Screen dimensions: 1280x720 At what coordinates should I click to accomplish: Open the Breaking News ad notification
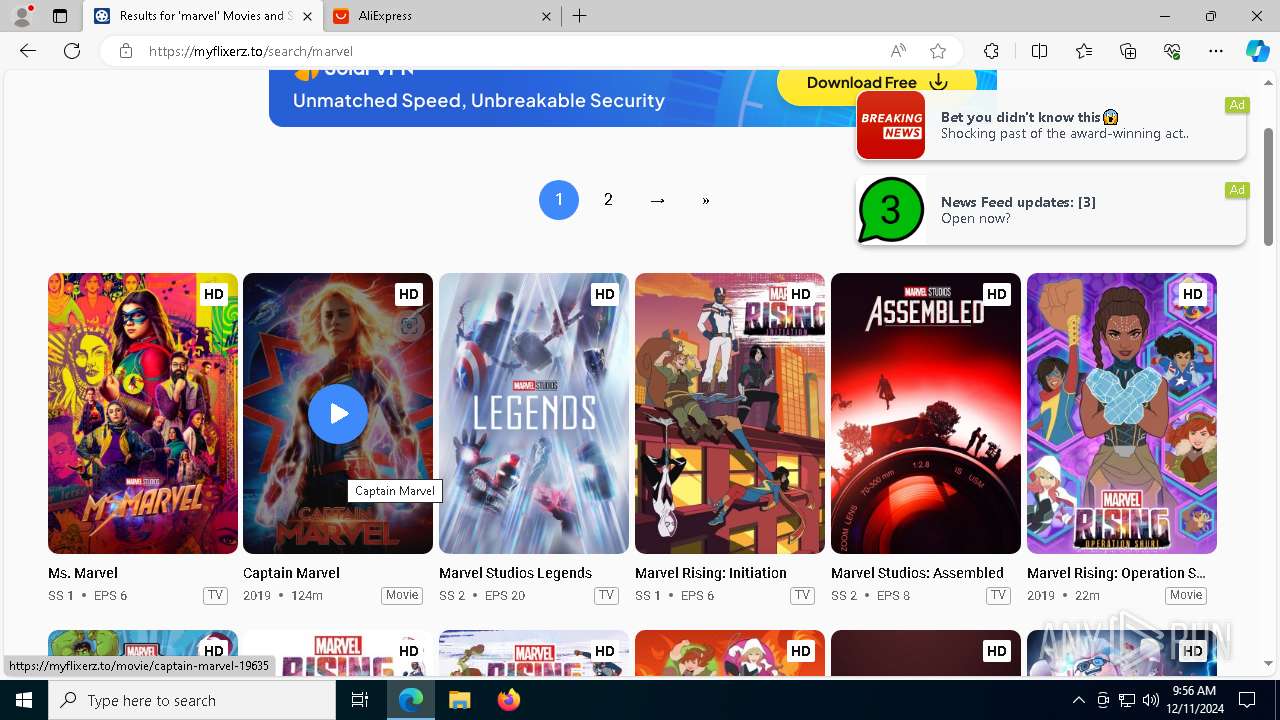pos(1051,125)
